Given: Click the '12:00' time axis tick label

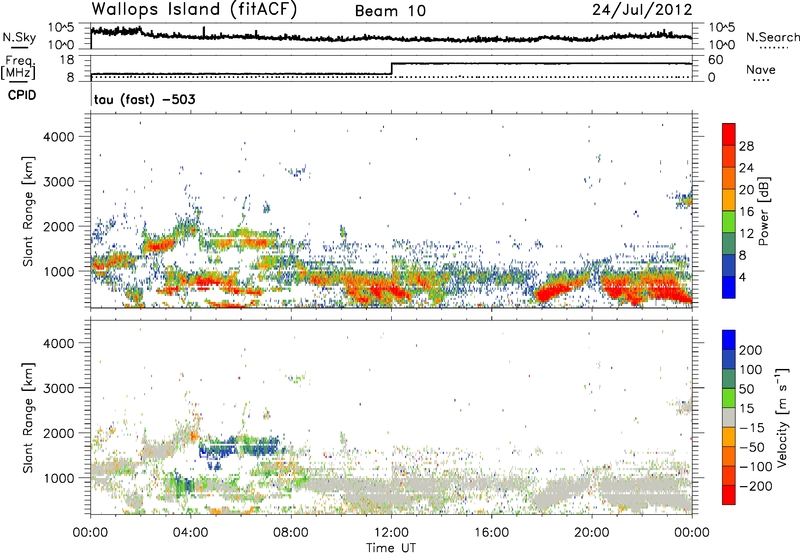Looking at the screenshot, I should [391, 533].
